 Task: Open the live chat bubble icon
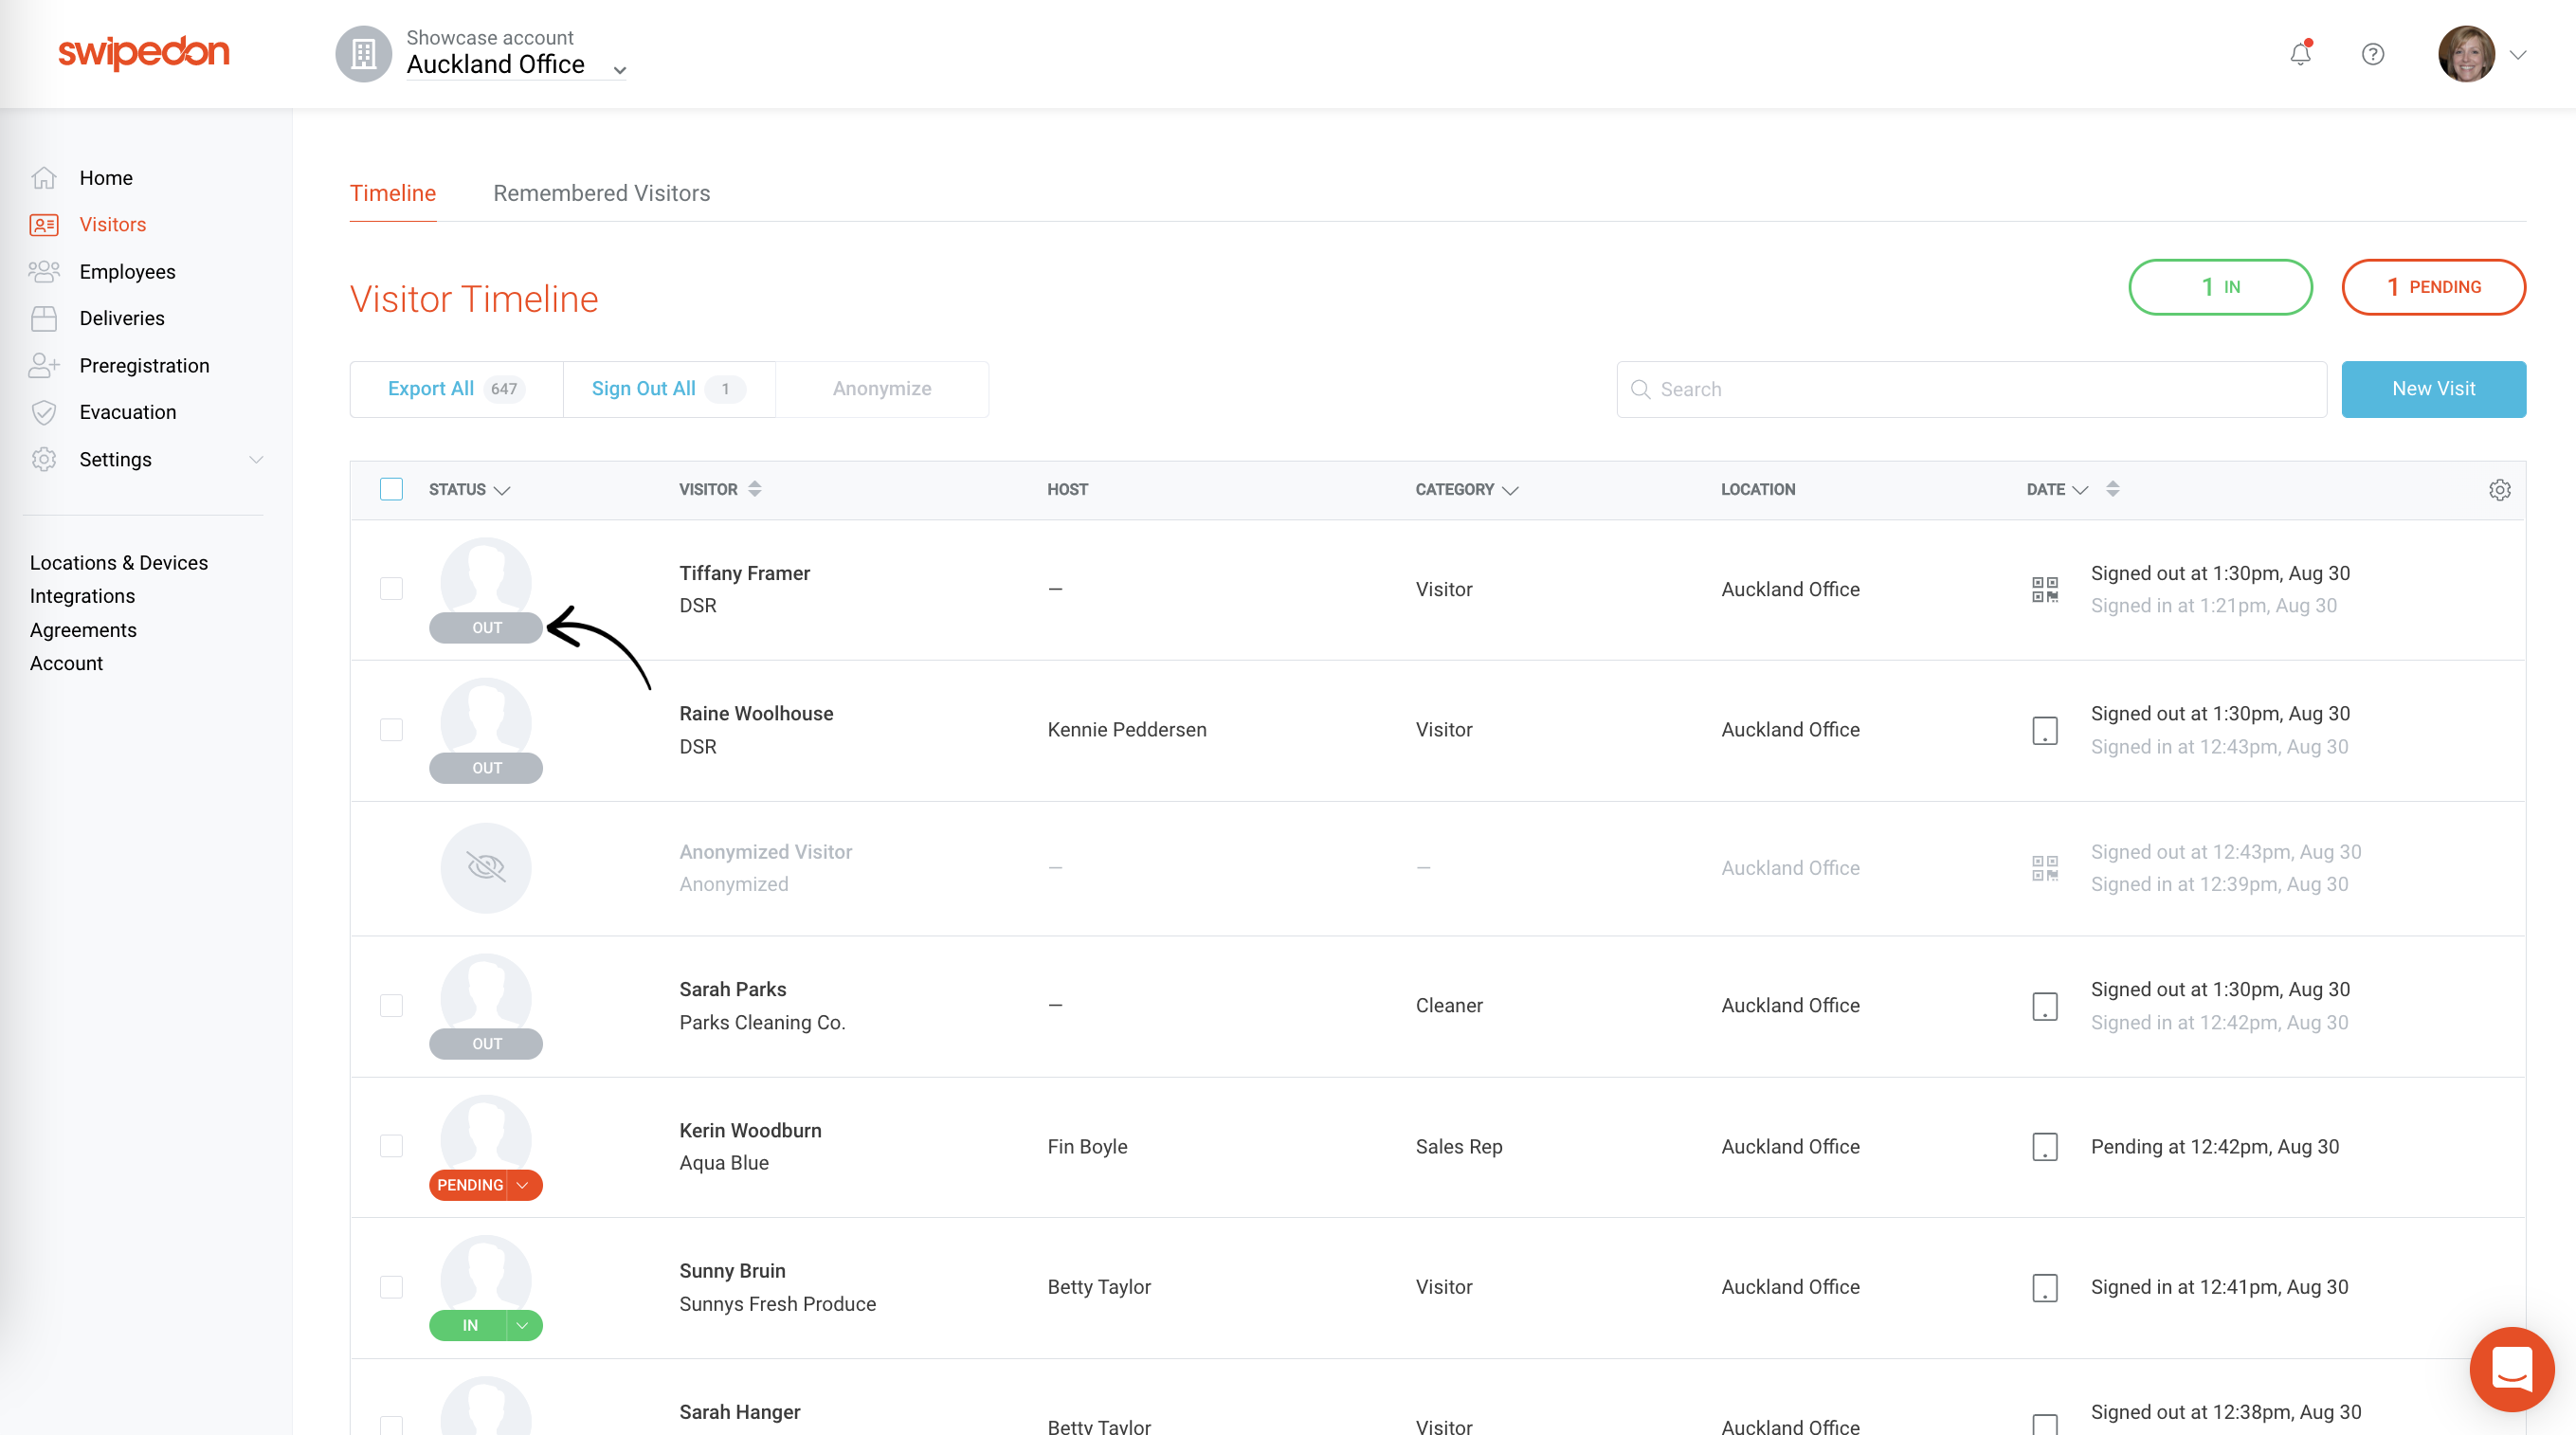pyautogui.click(x=2511, y=1368)
